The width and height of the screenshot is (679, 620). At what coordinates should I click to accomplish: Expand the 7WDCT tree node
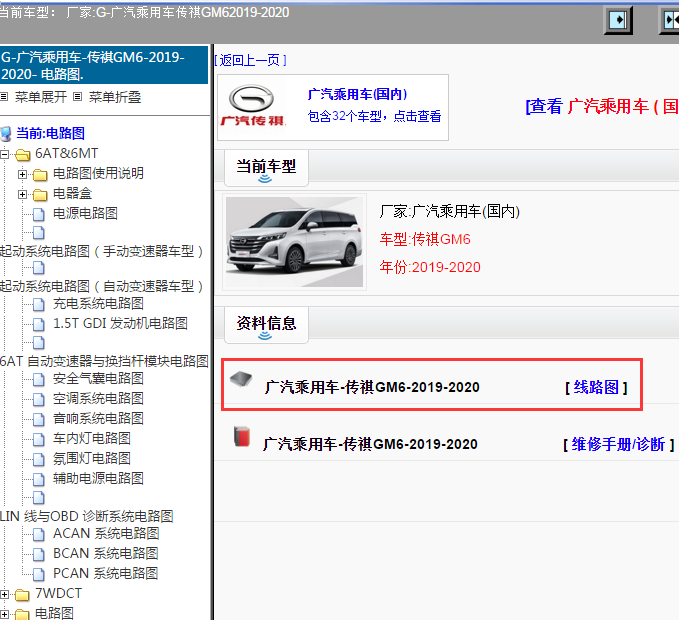coord(4,594)
